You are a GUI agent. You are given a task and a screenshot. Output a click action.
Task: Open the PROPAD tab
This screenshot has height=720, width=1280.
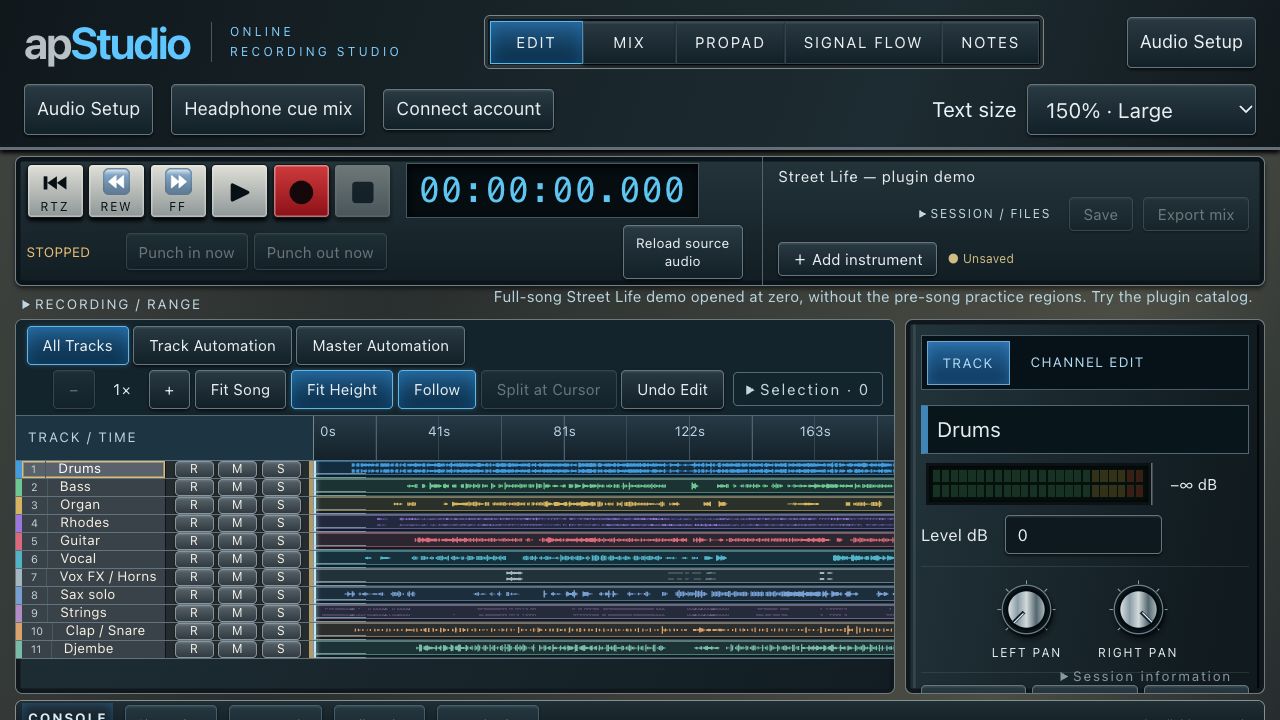(x=730, y=43)
